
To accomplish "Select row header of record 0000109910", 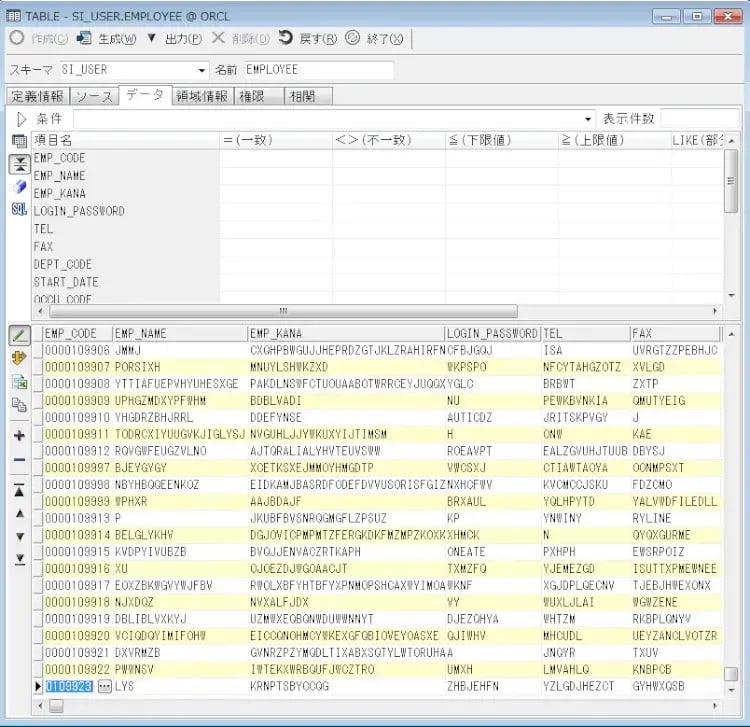I will coord(37,416).
